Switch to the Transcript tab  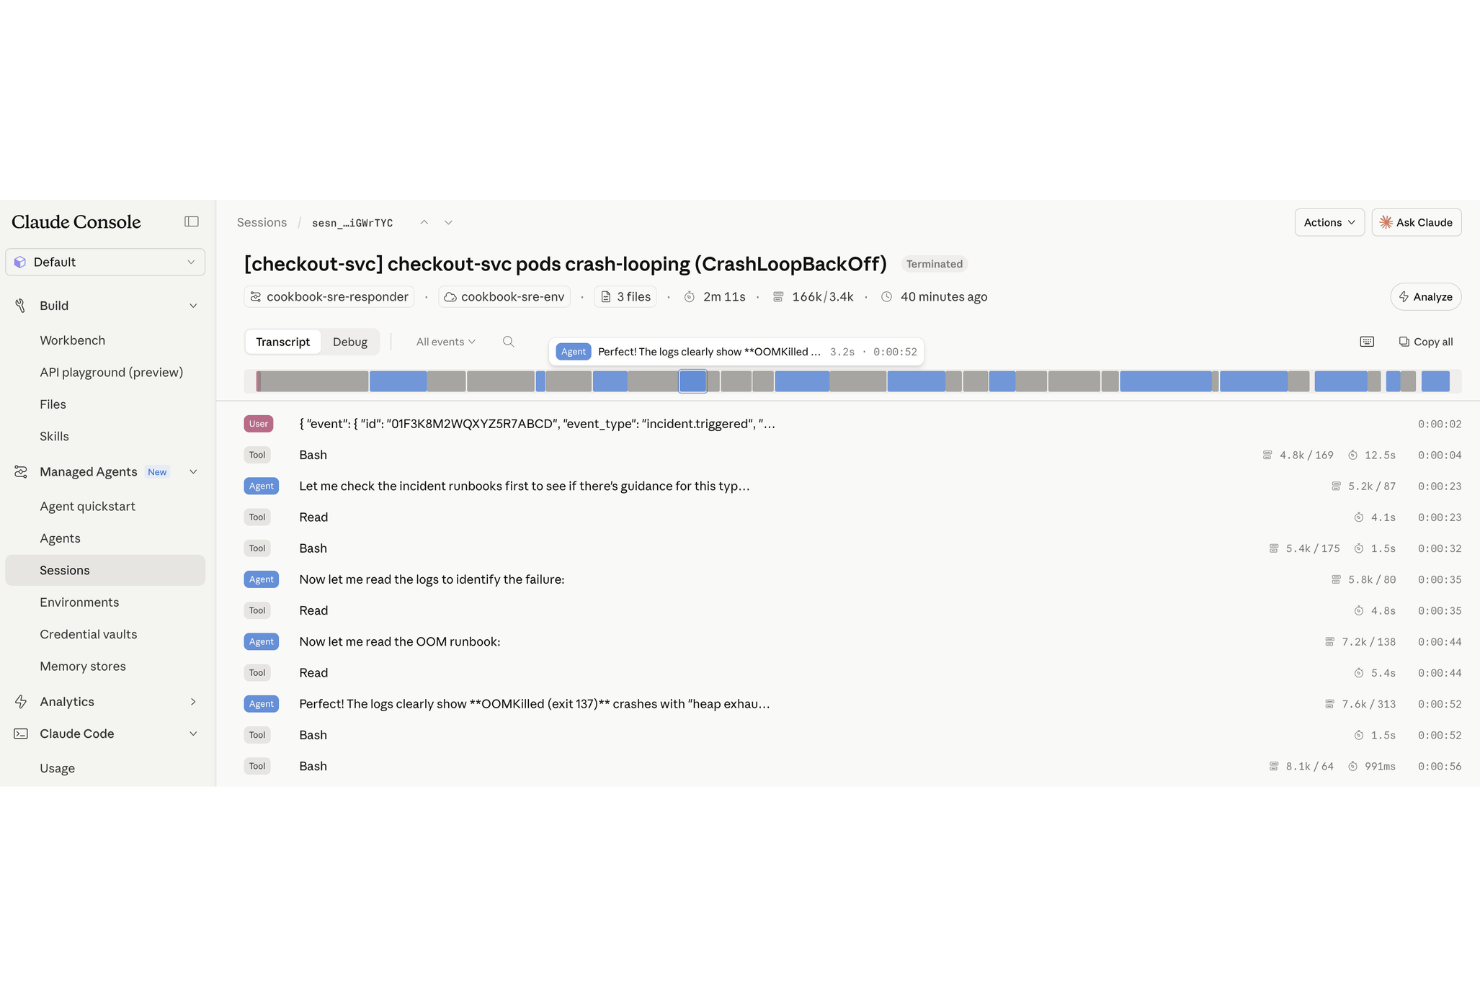click(283, 342)
